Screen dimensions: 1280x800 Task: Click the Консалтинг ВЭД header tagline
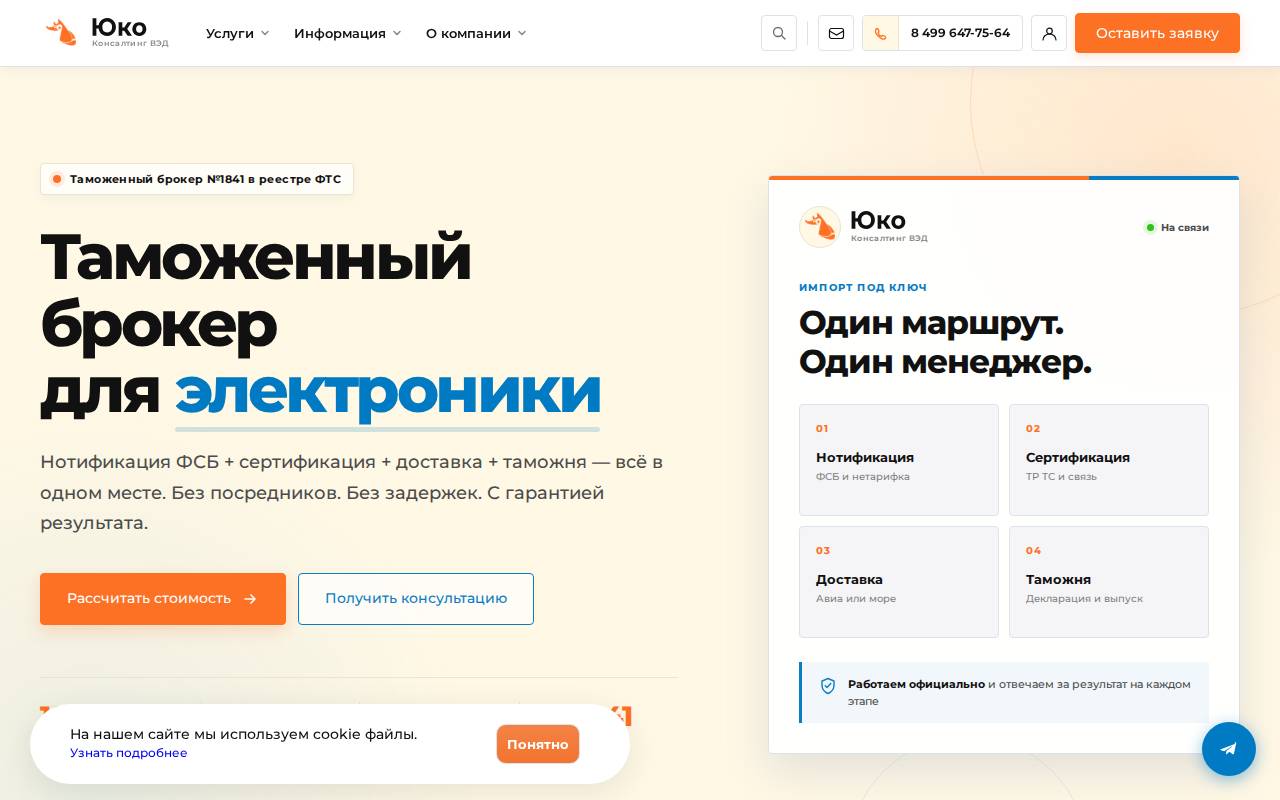pyautogui.click(x=130, y=43)
